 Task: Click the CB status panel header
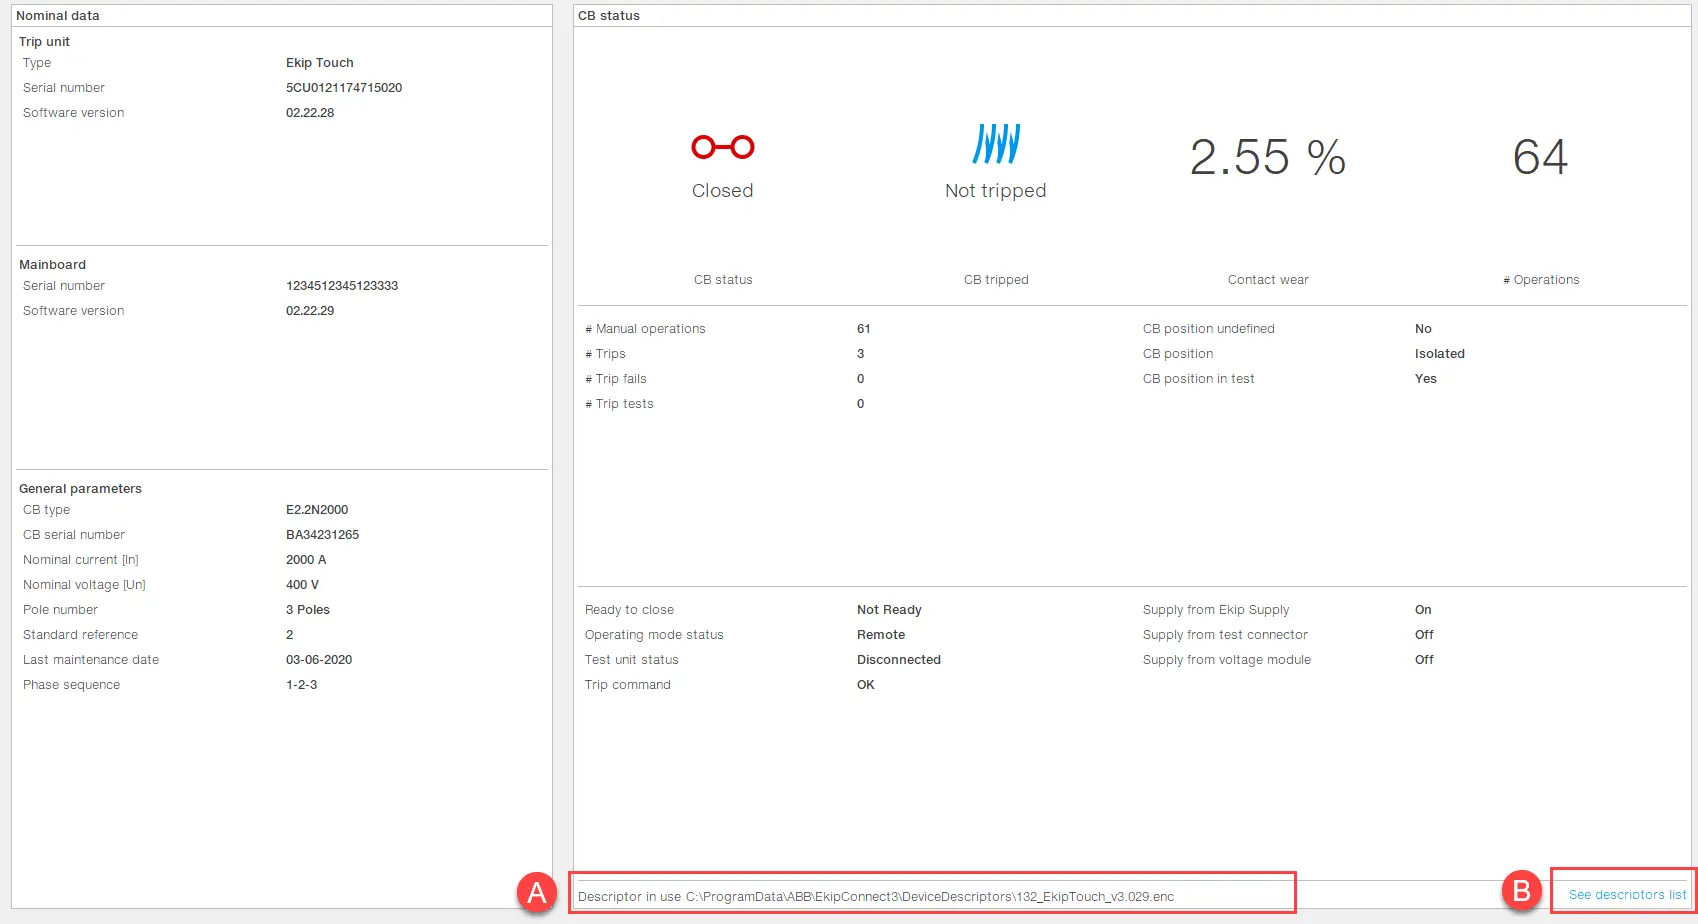pos(609,16)
